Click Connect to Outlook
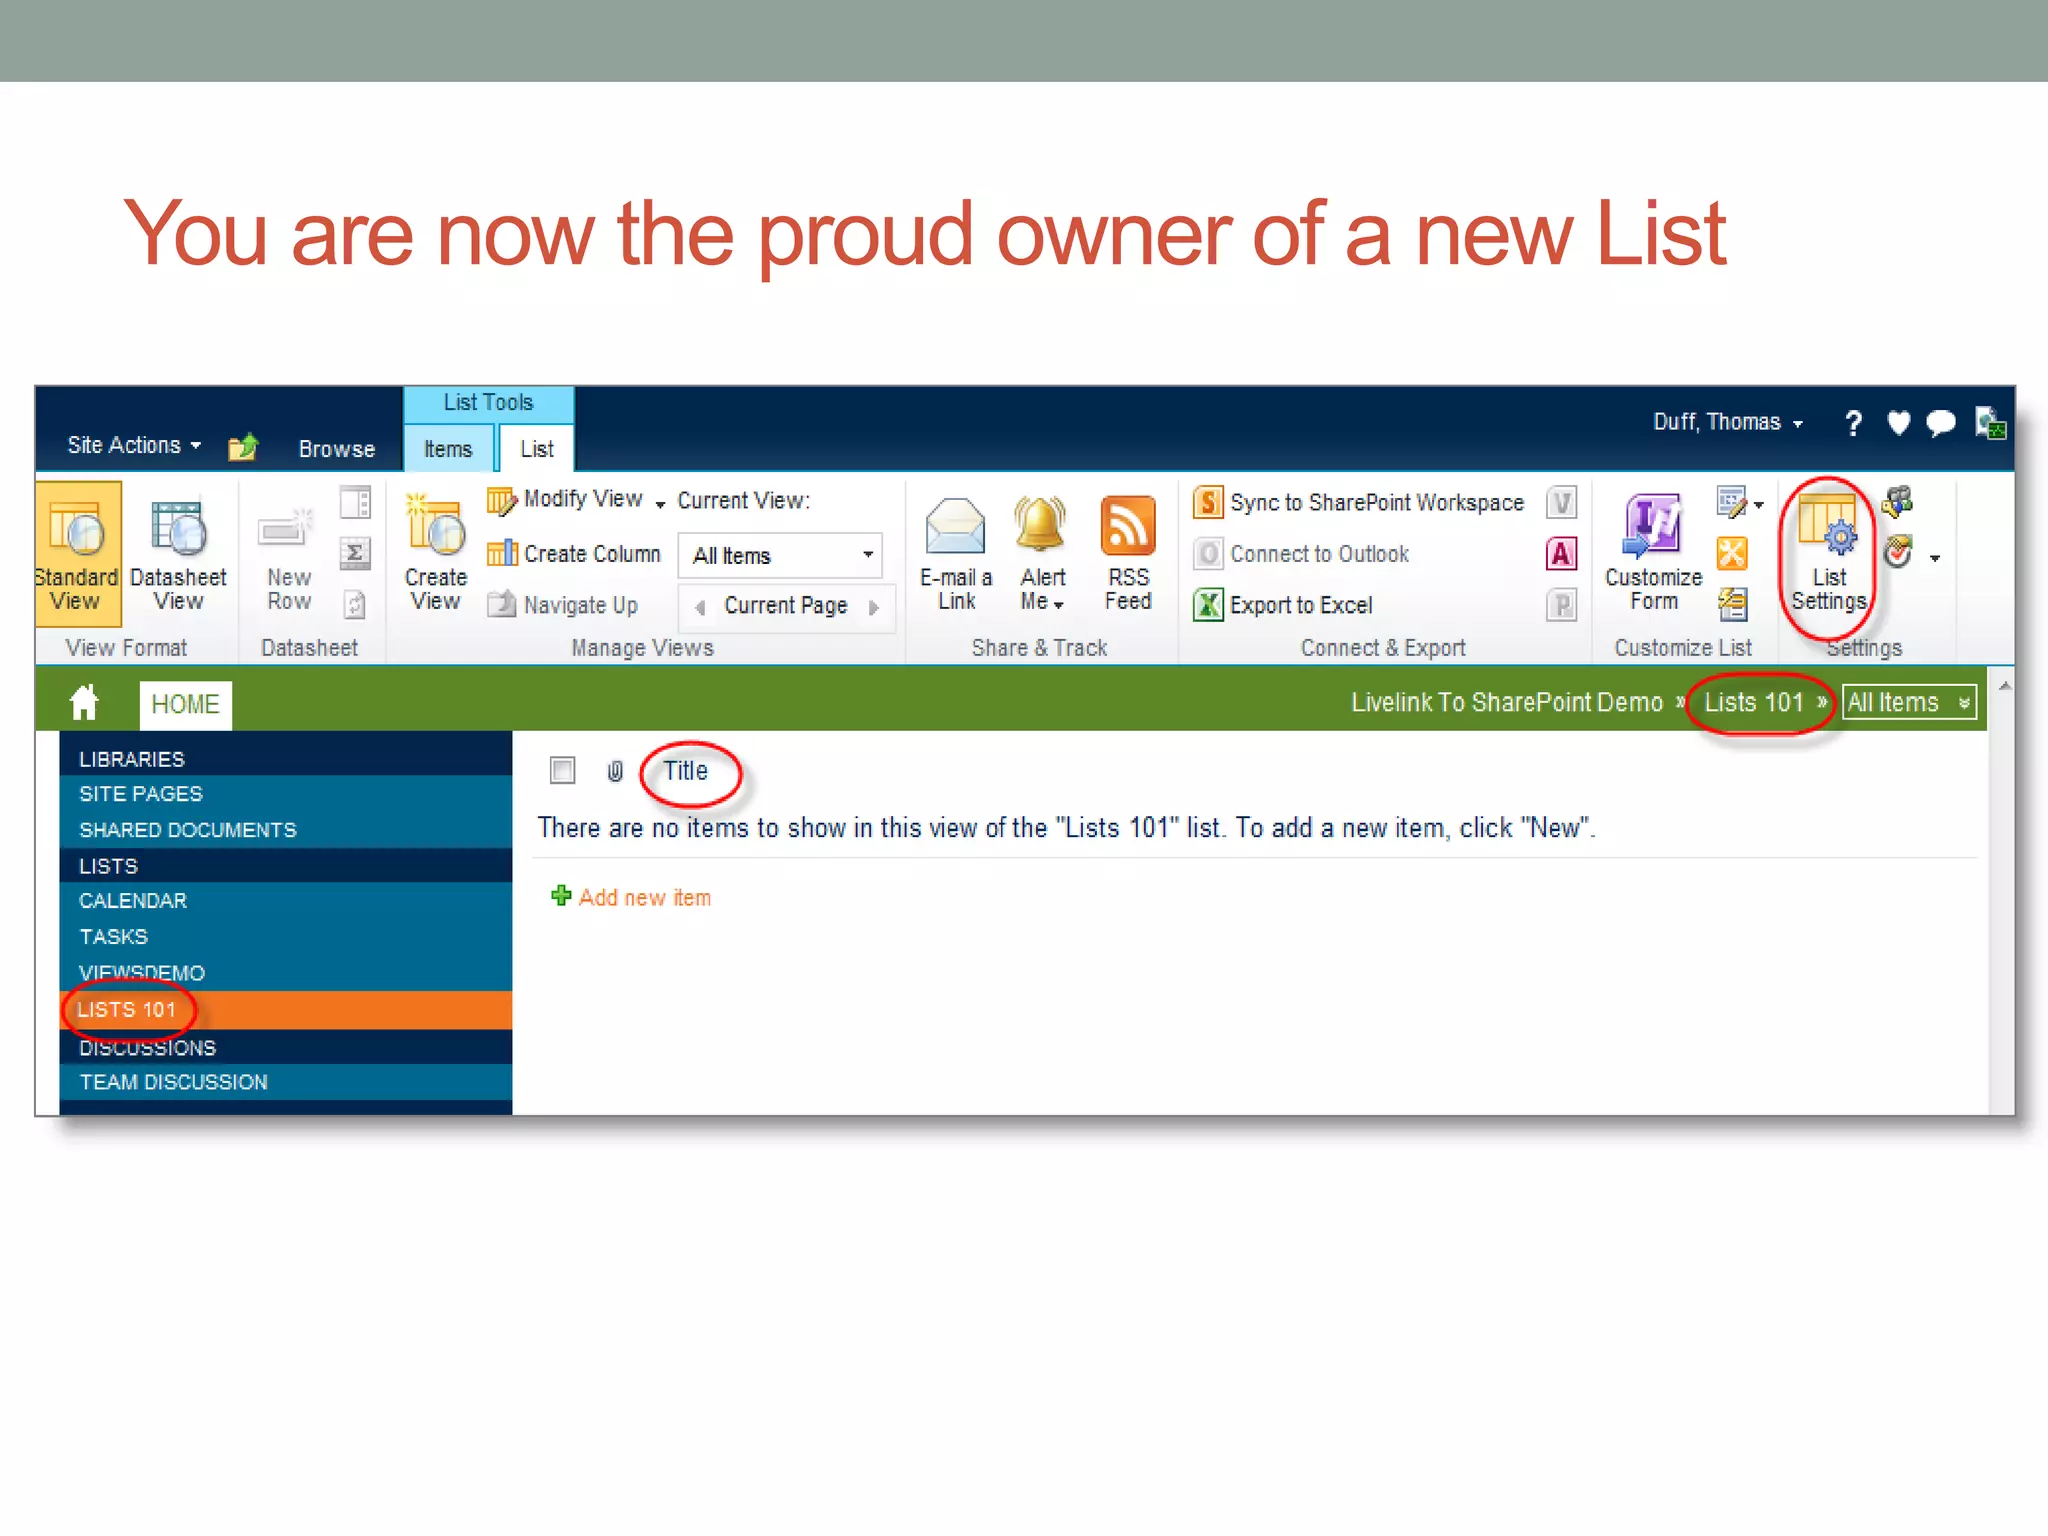 (1301, 553)
